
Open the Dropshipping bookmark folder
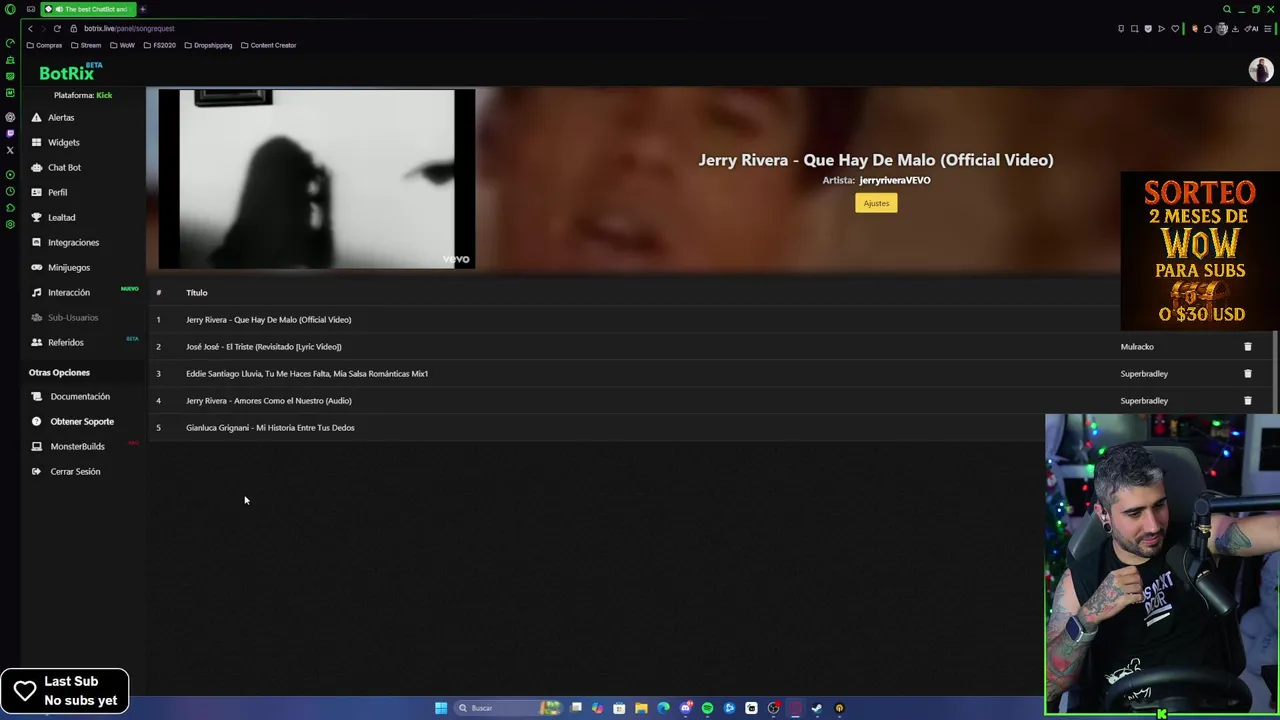[208, 45]
